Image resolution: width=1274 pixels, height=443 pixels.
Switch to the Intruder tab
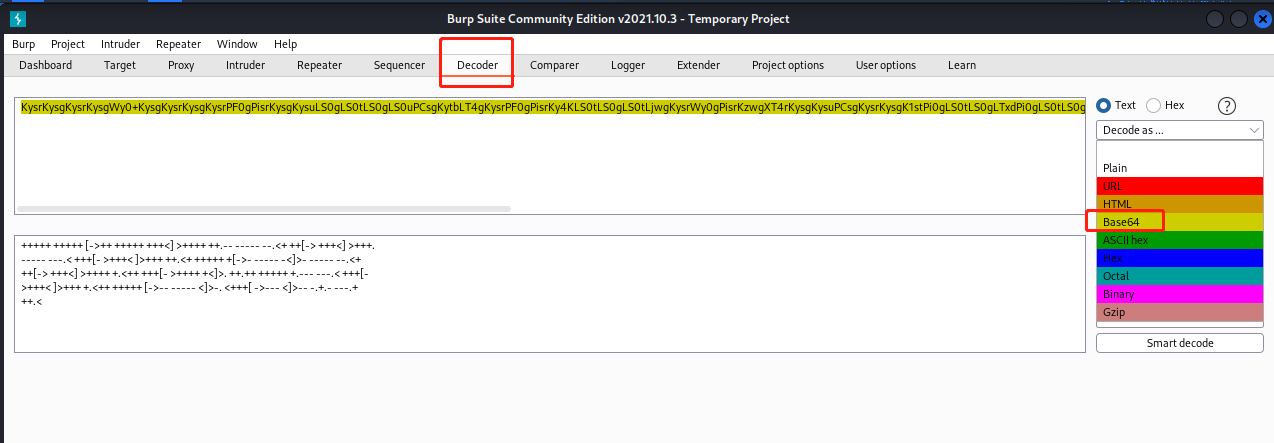(x=245, y=65)
